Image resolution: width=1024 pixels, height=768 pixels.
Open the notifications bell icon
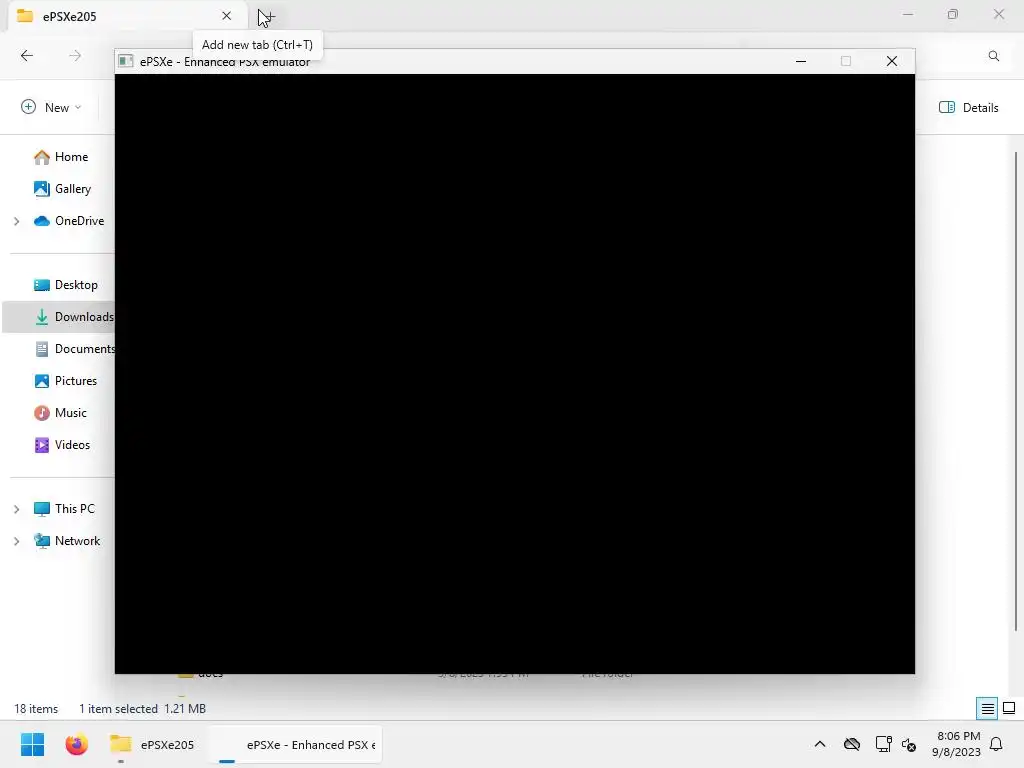click(x=996, y=744)
